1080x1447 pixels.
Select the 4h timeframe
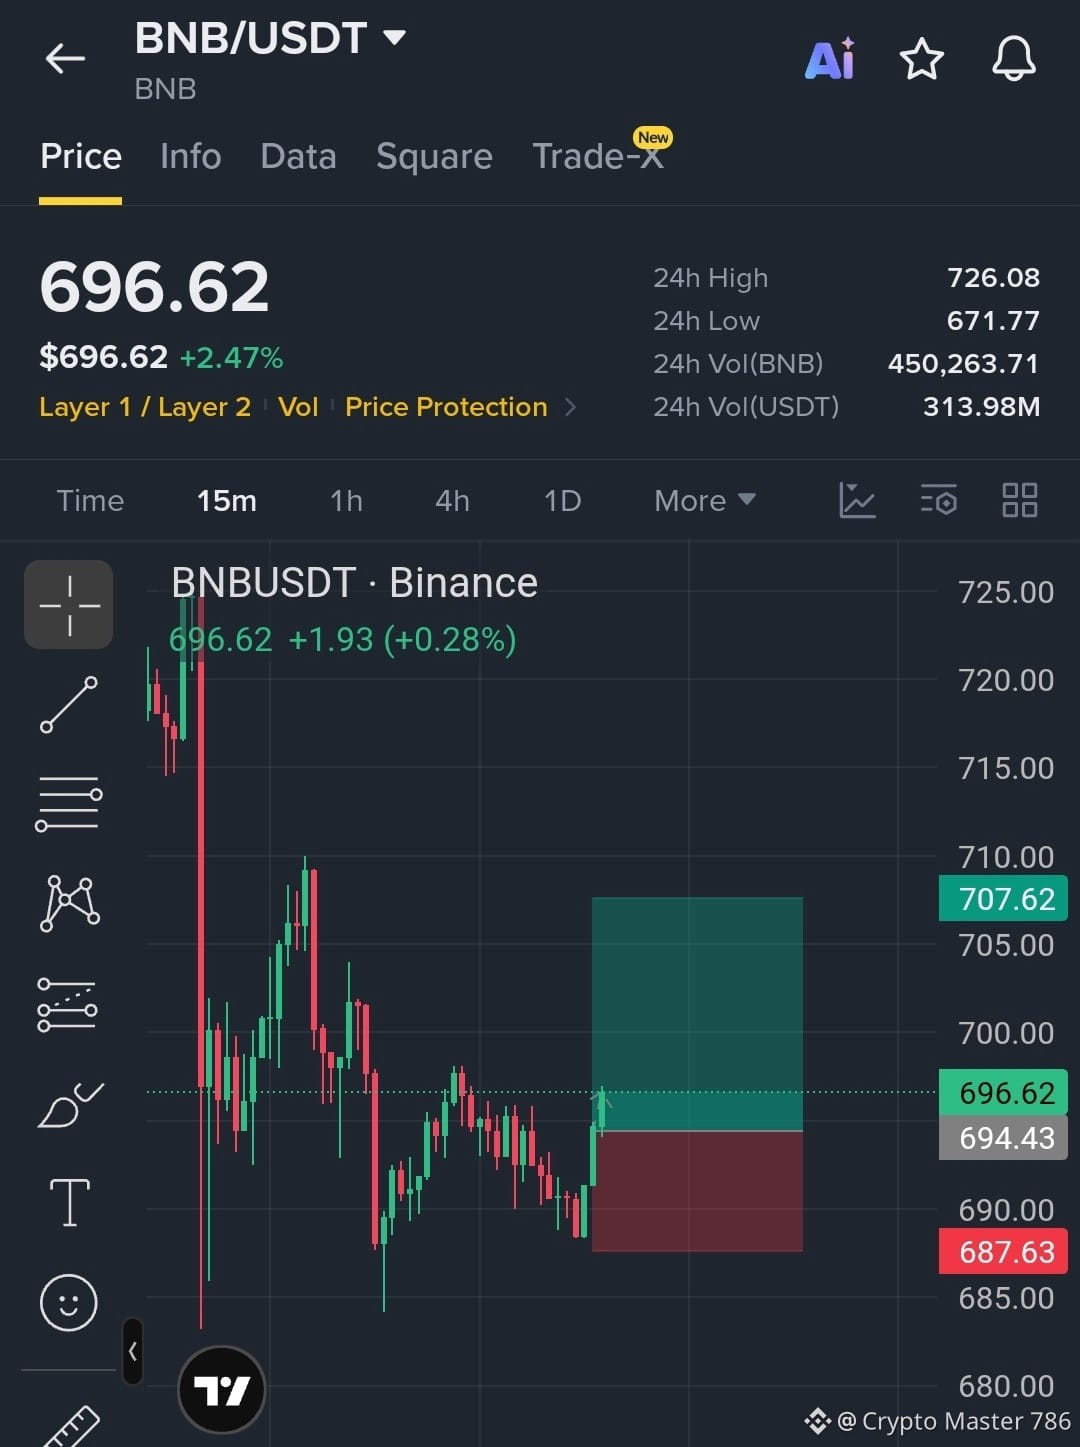[452, 500]
